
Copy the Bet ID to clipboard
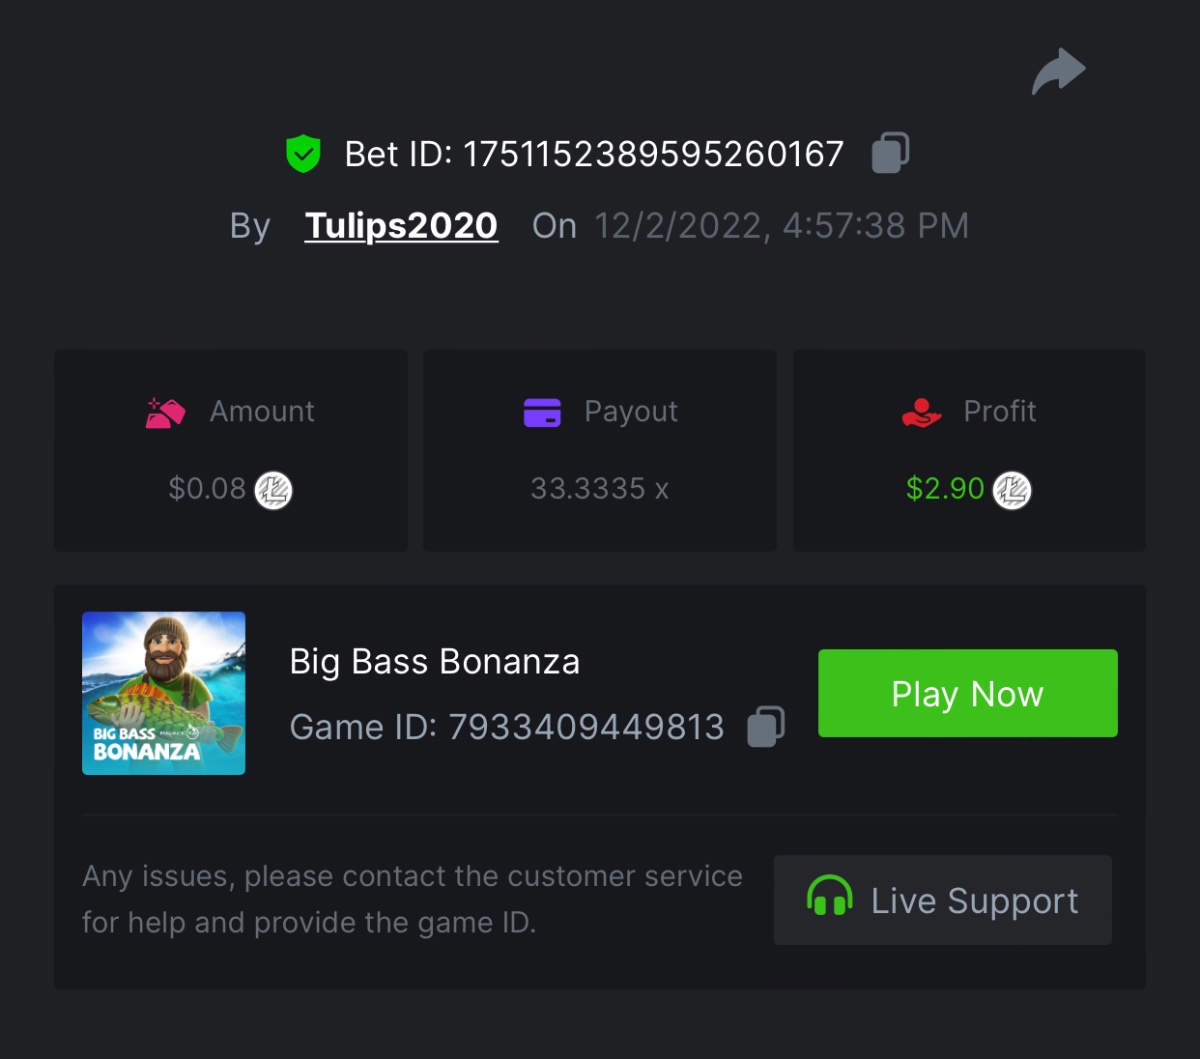[x=890, y=153]
